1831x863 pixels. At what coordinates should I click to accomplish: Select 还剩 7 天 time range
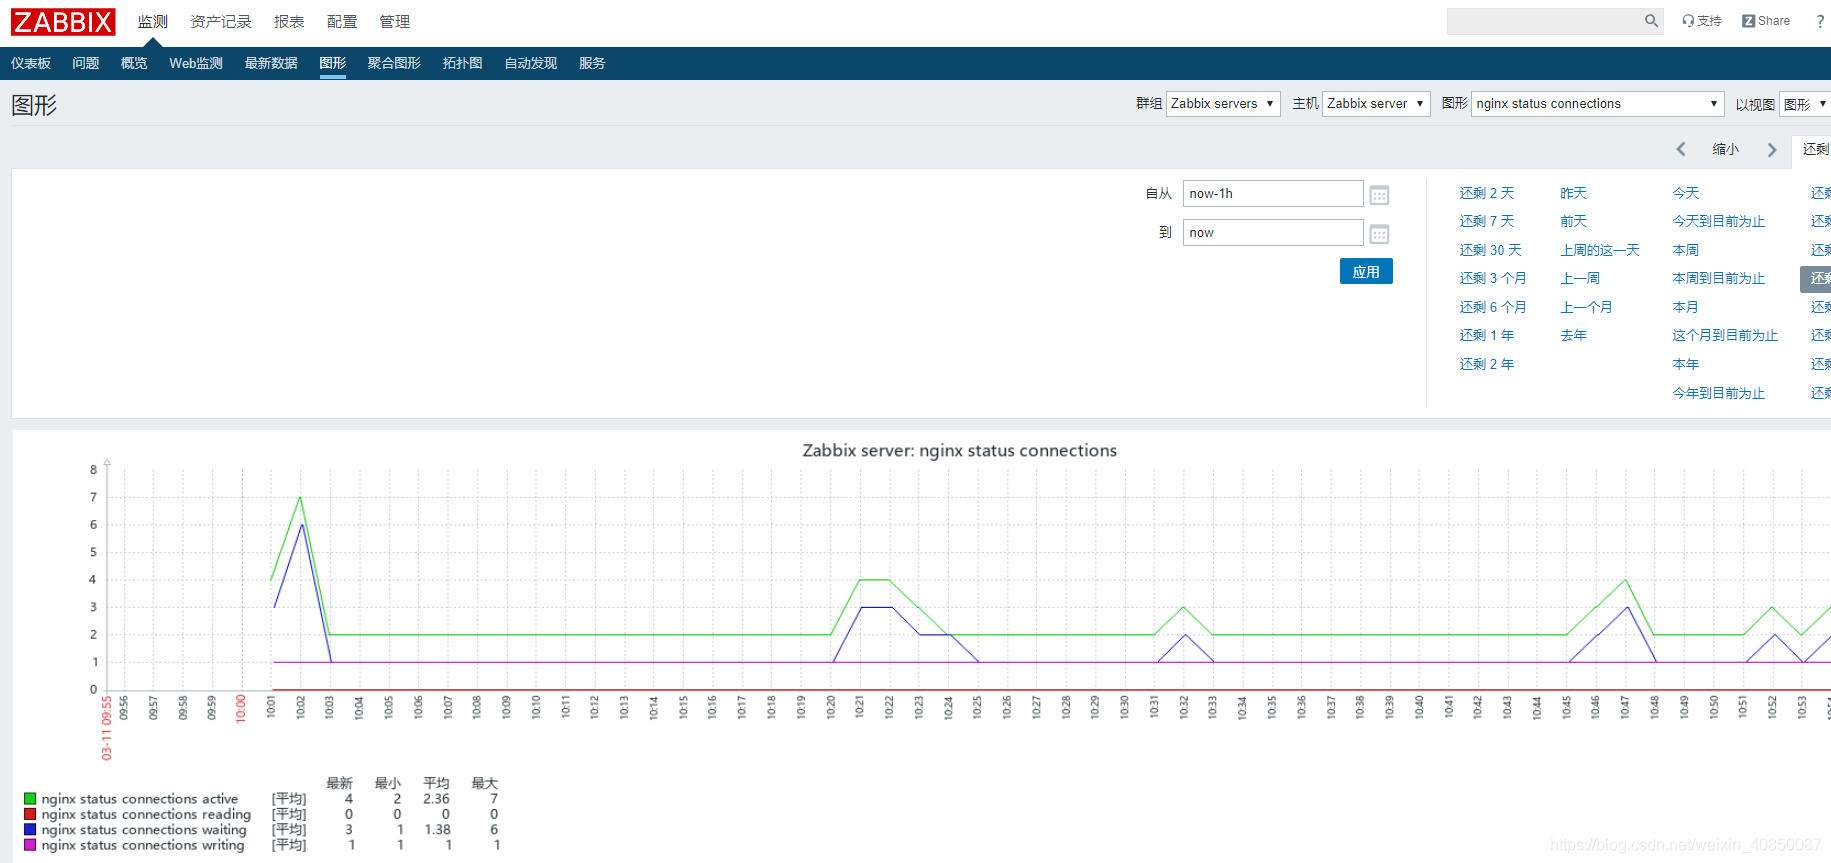(x=1487, y=221)
